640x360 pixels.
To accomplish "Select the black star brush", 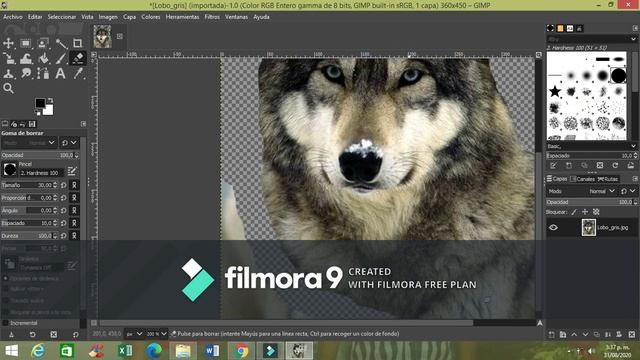I will [555, 91].
